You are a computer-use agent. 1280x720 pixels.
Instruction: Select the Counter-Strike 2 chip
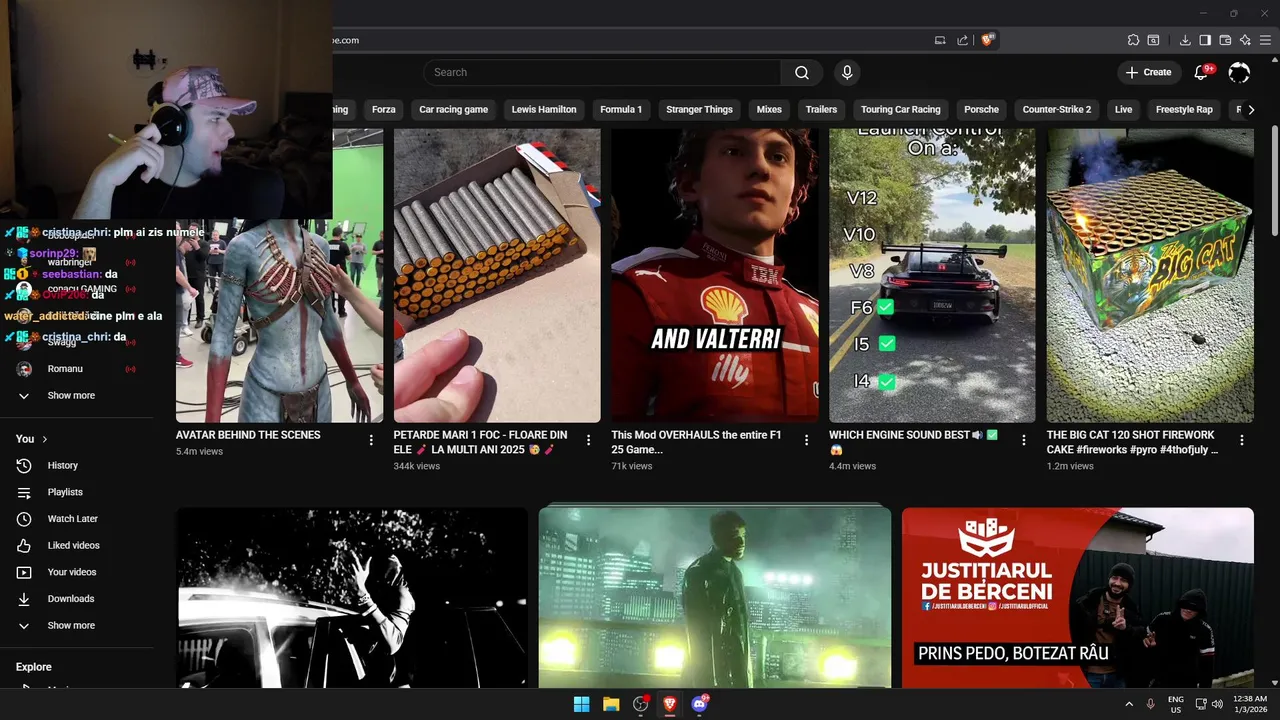(1057, 109)
